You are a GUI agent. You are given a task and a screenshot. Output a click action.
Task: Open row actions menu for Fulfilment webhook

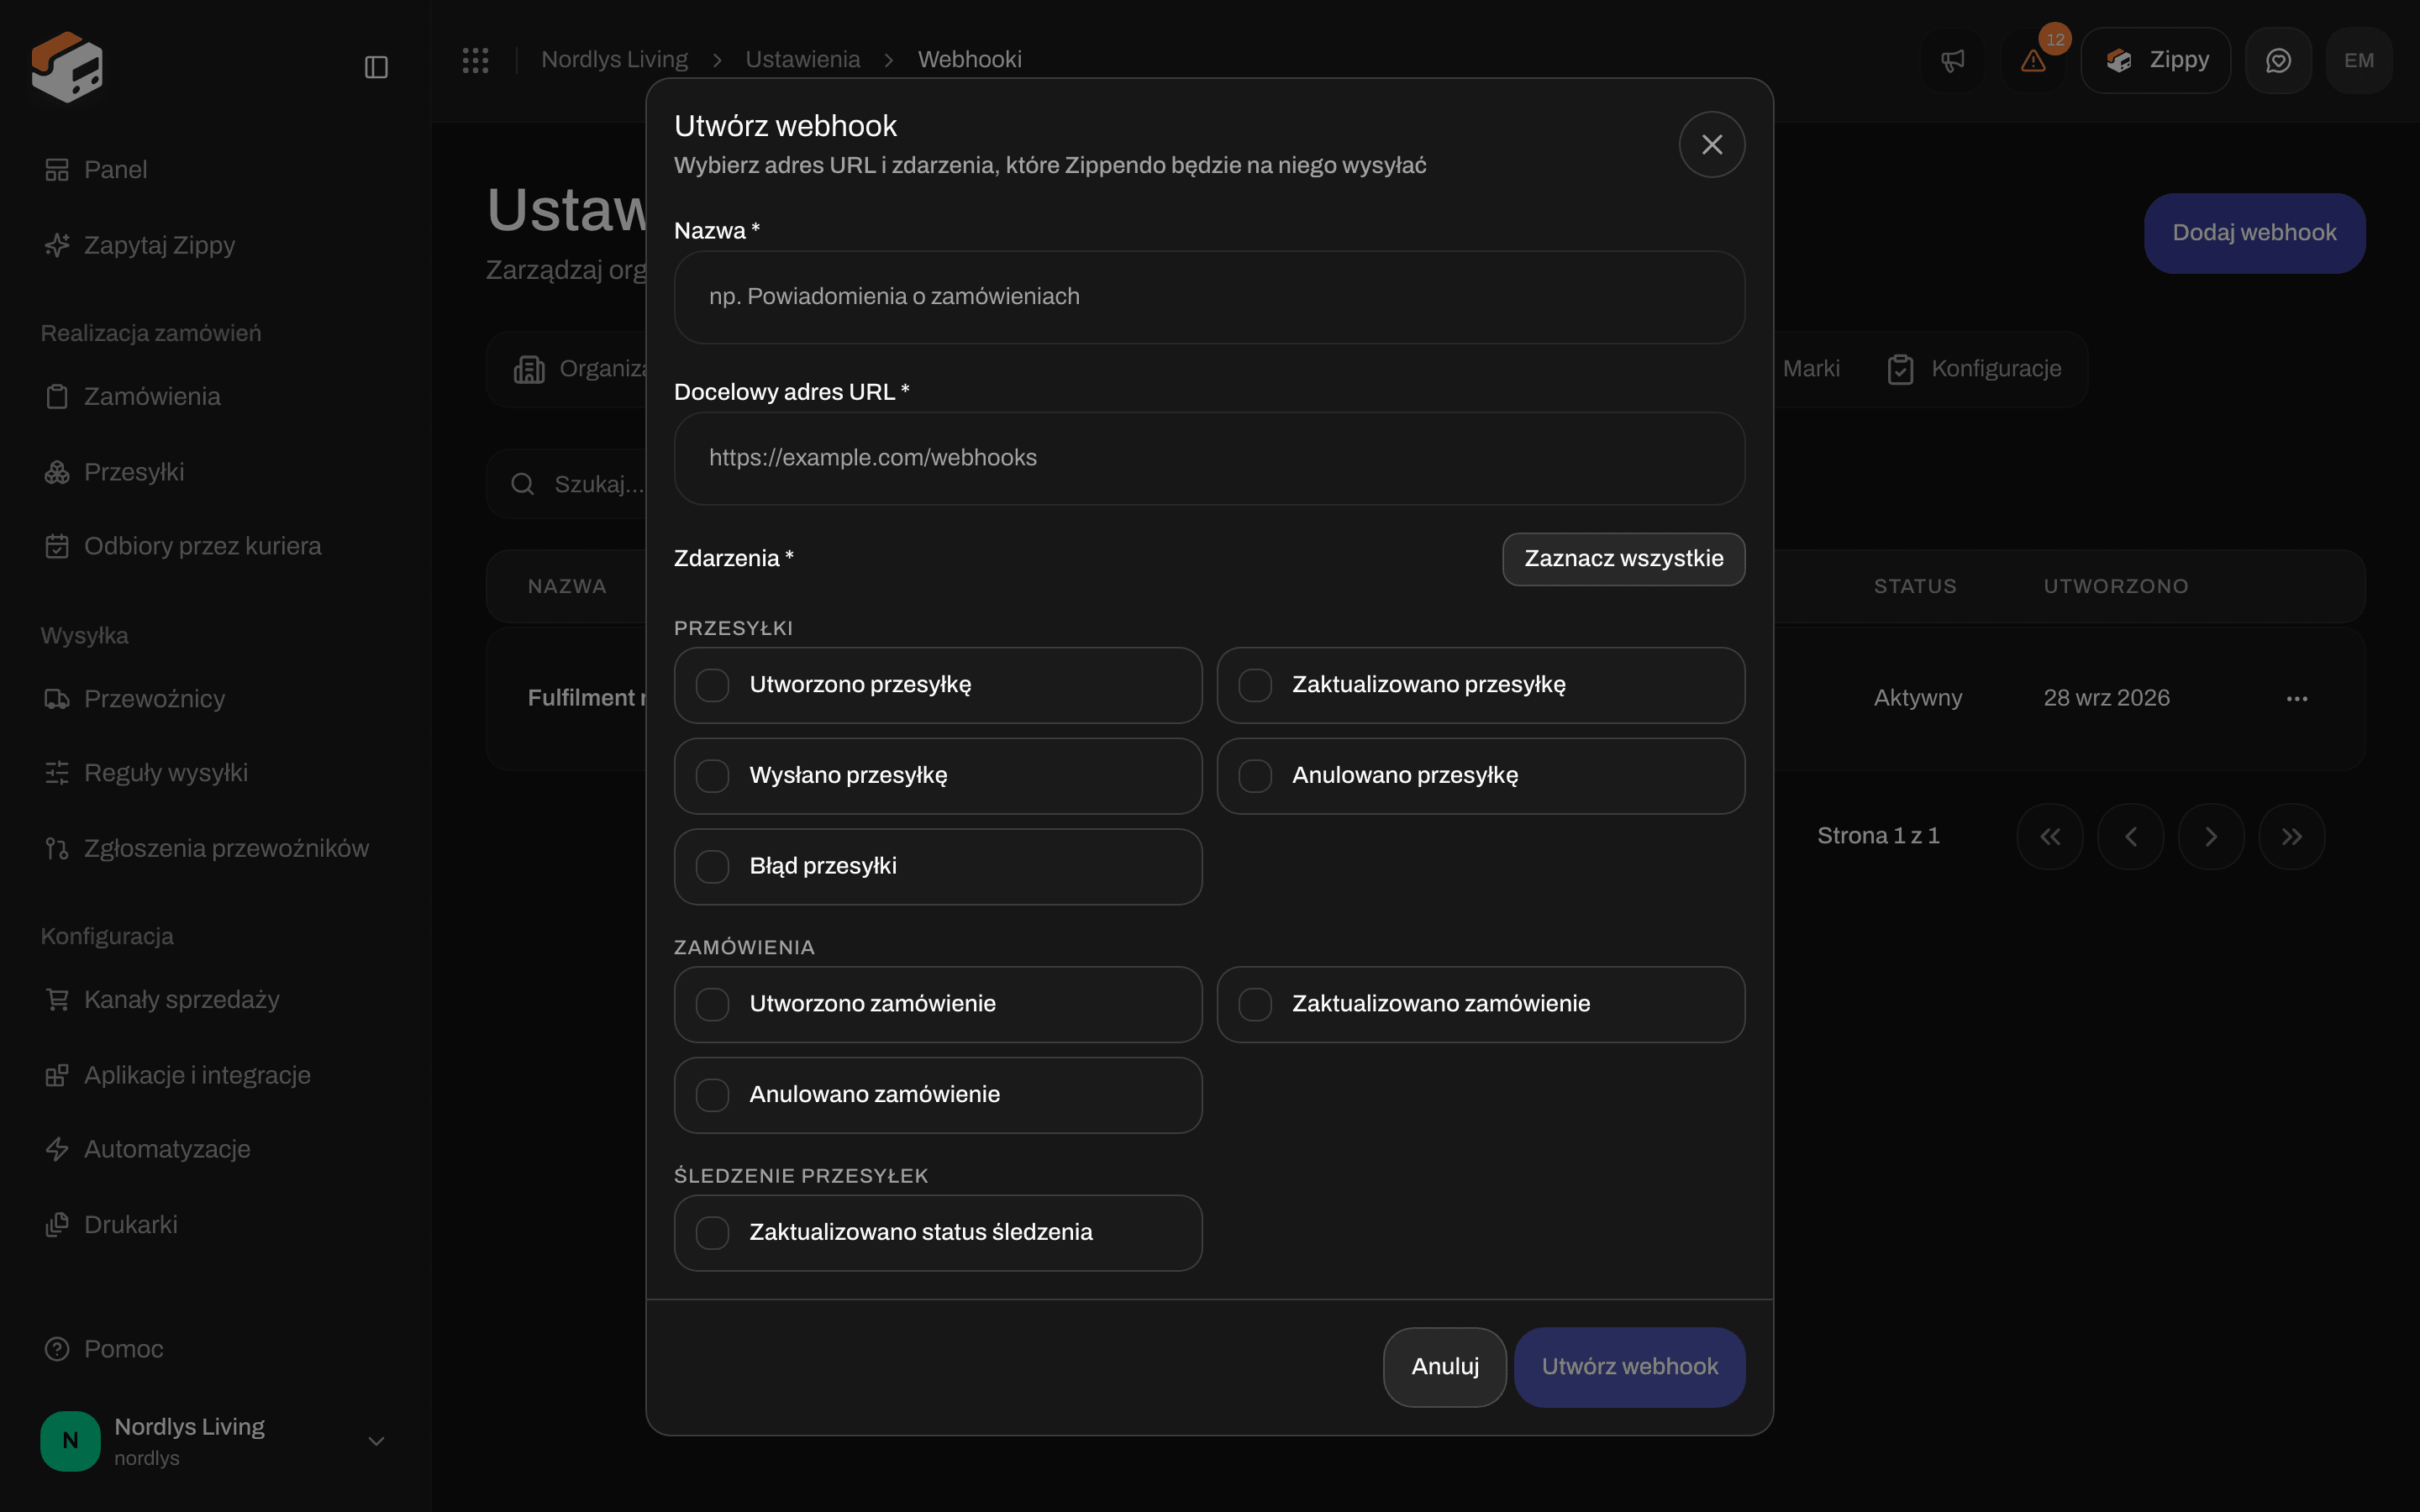click(2297, 698)
